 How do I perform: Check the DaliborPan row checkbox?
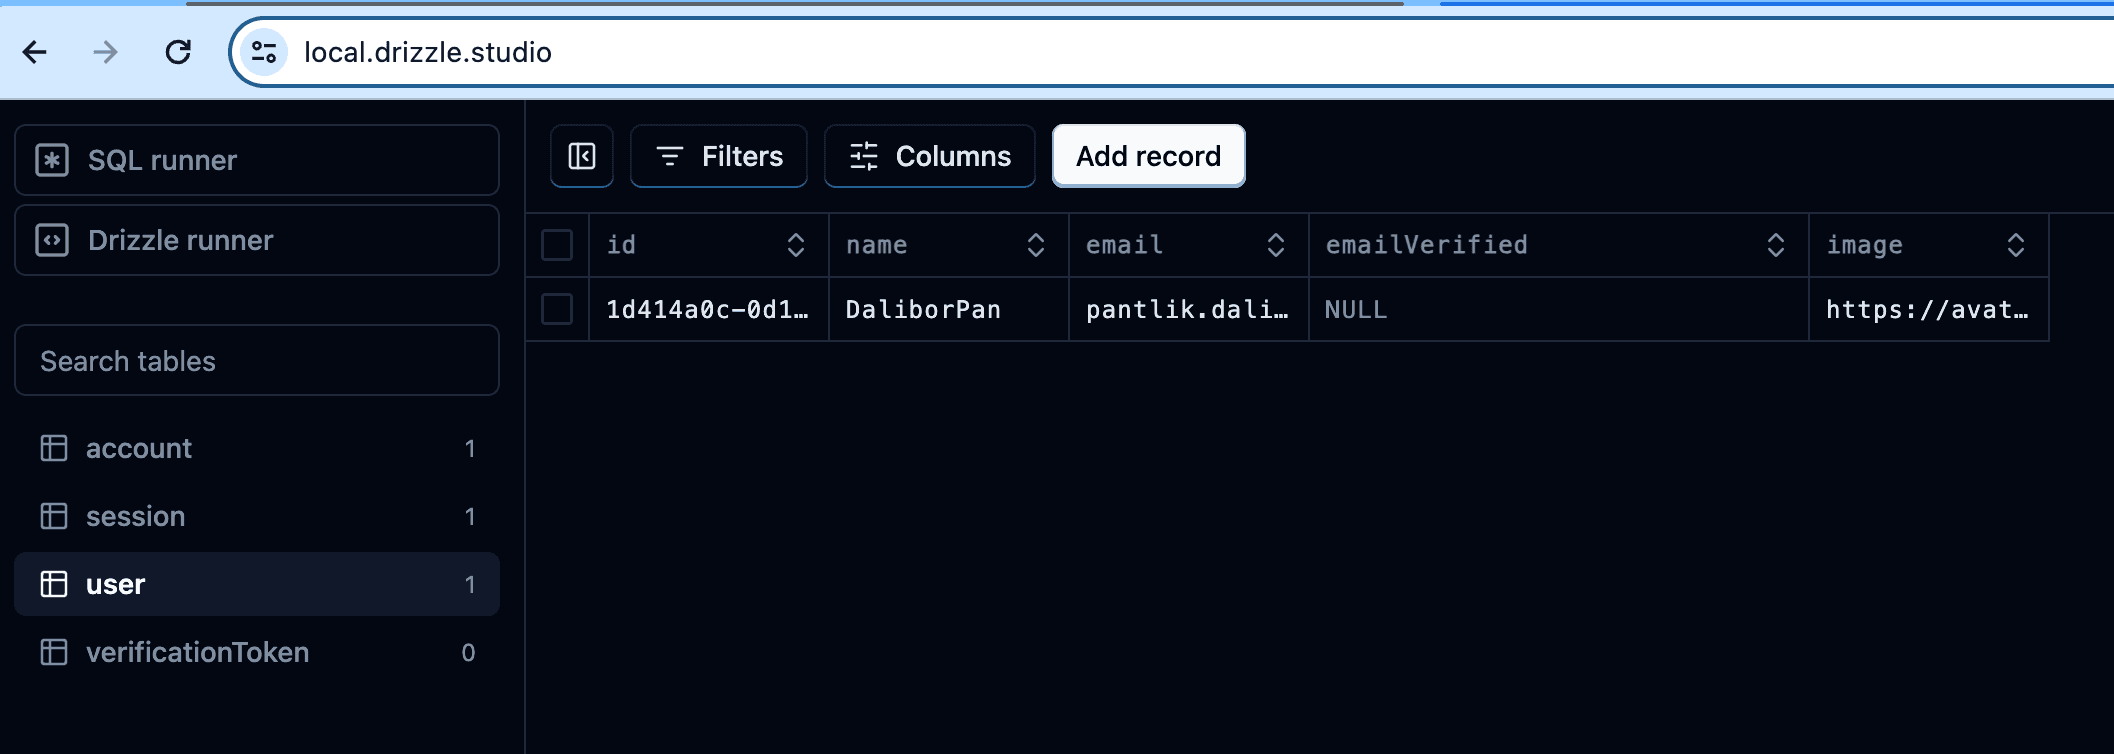pyautogui.click(x=557, y=309)
